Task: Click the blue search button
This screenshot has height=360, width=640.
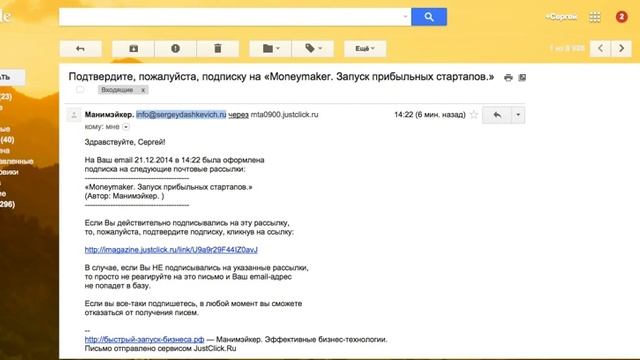Action: click(429, 17)
